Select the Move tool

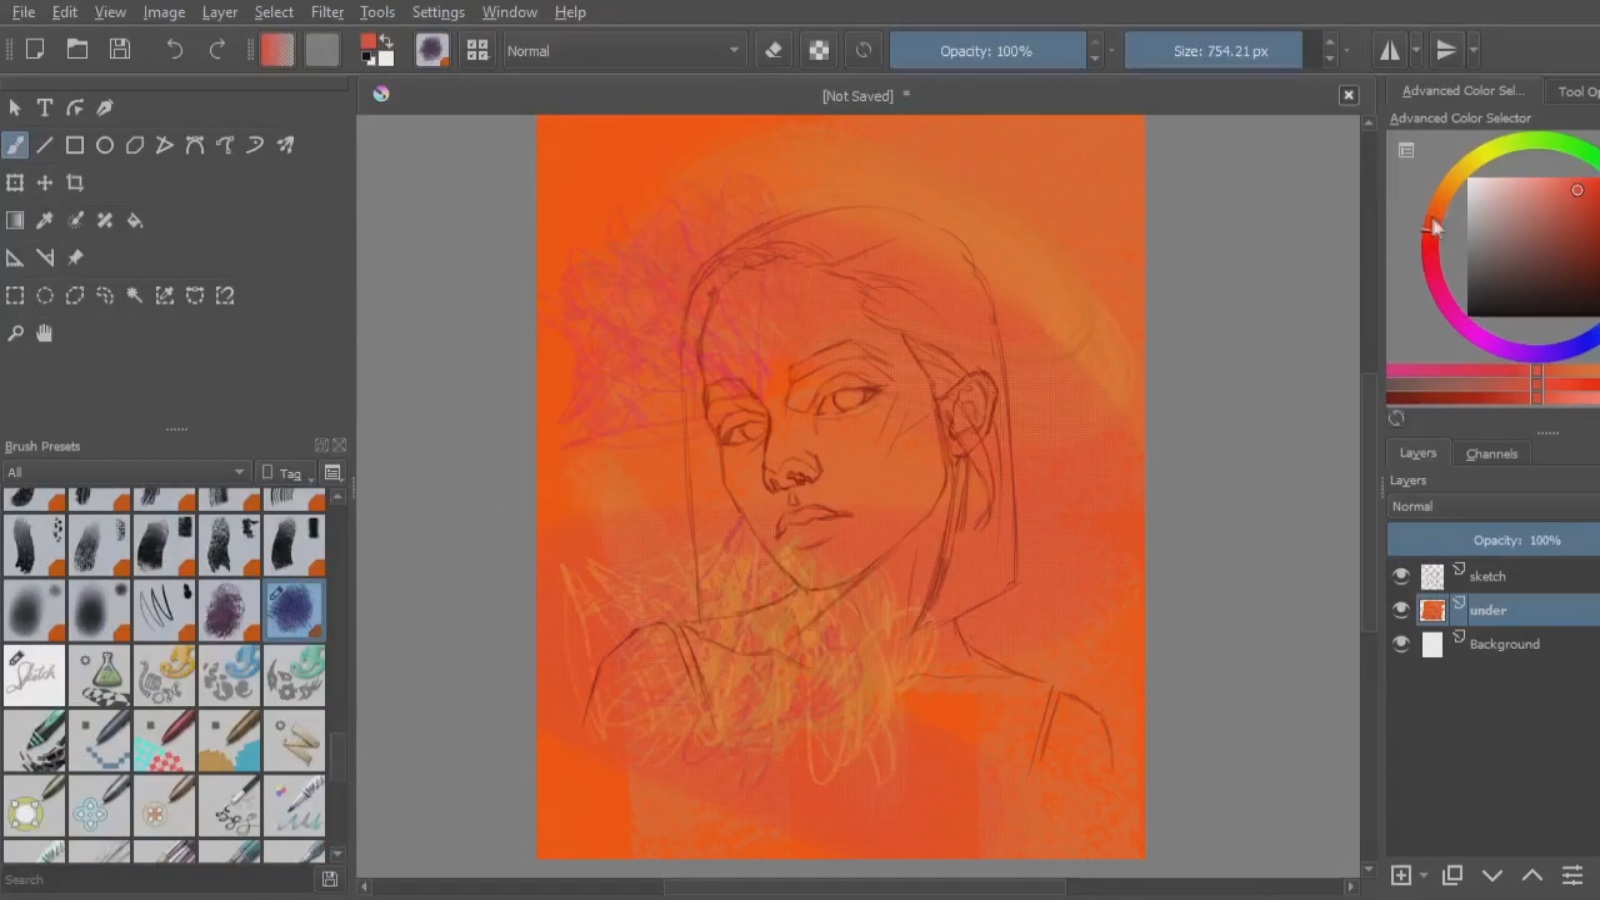45,183
